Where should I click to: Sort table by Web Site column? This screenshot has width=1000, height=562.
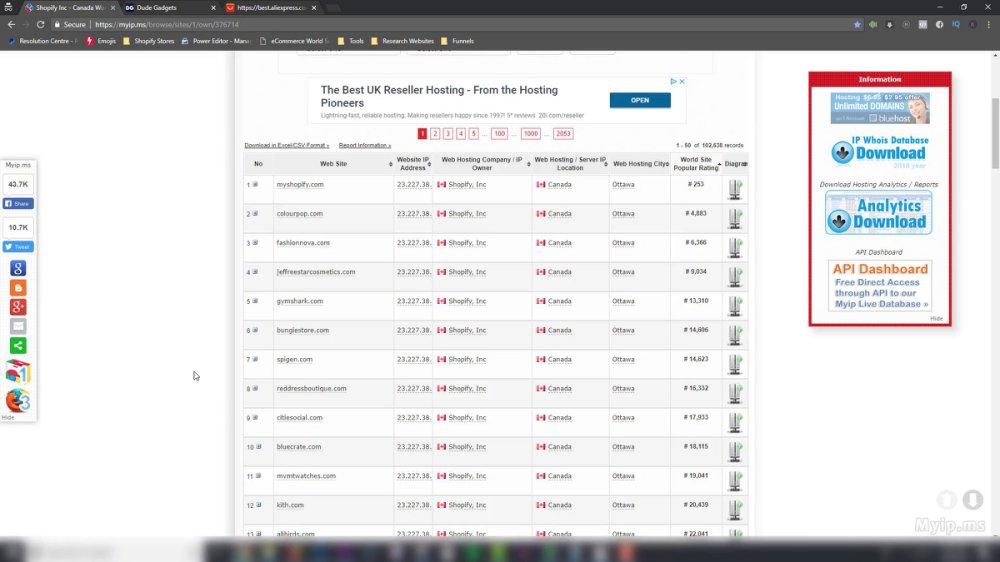pyautogui.click(x=334, y=164)
